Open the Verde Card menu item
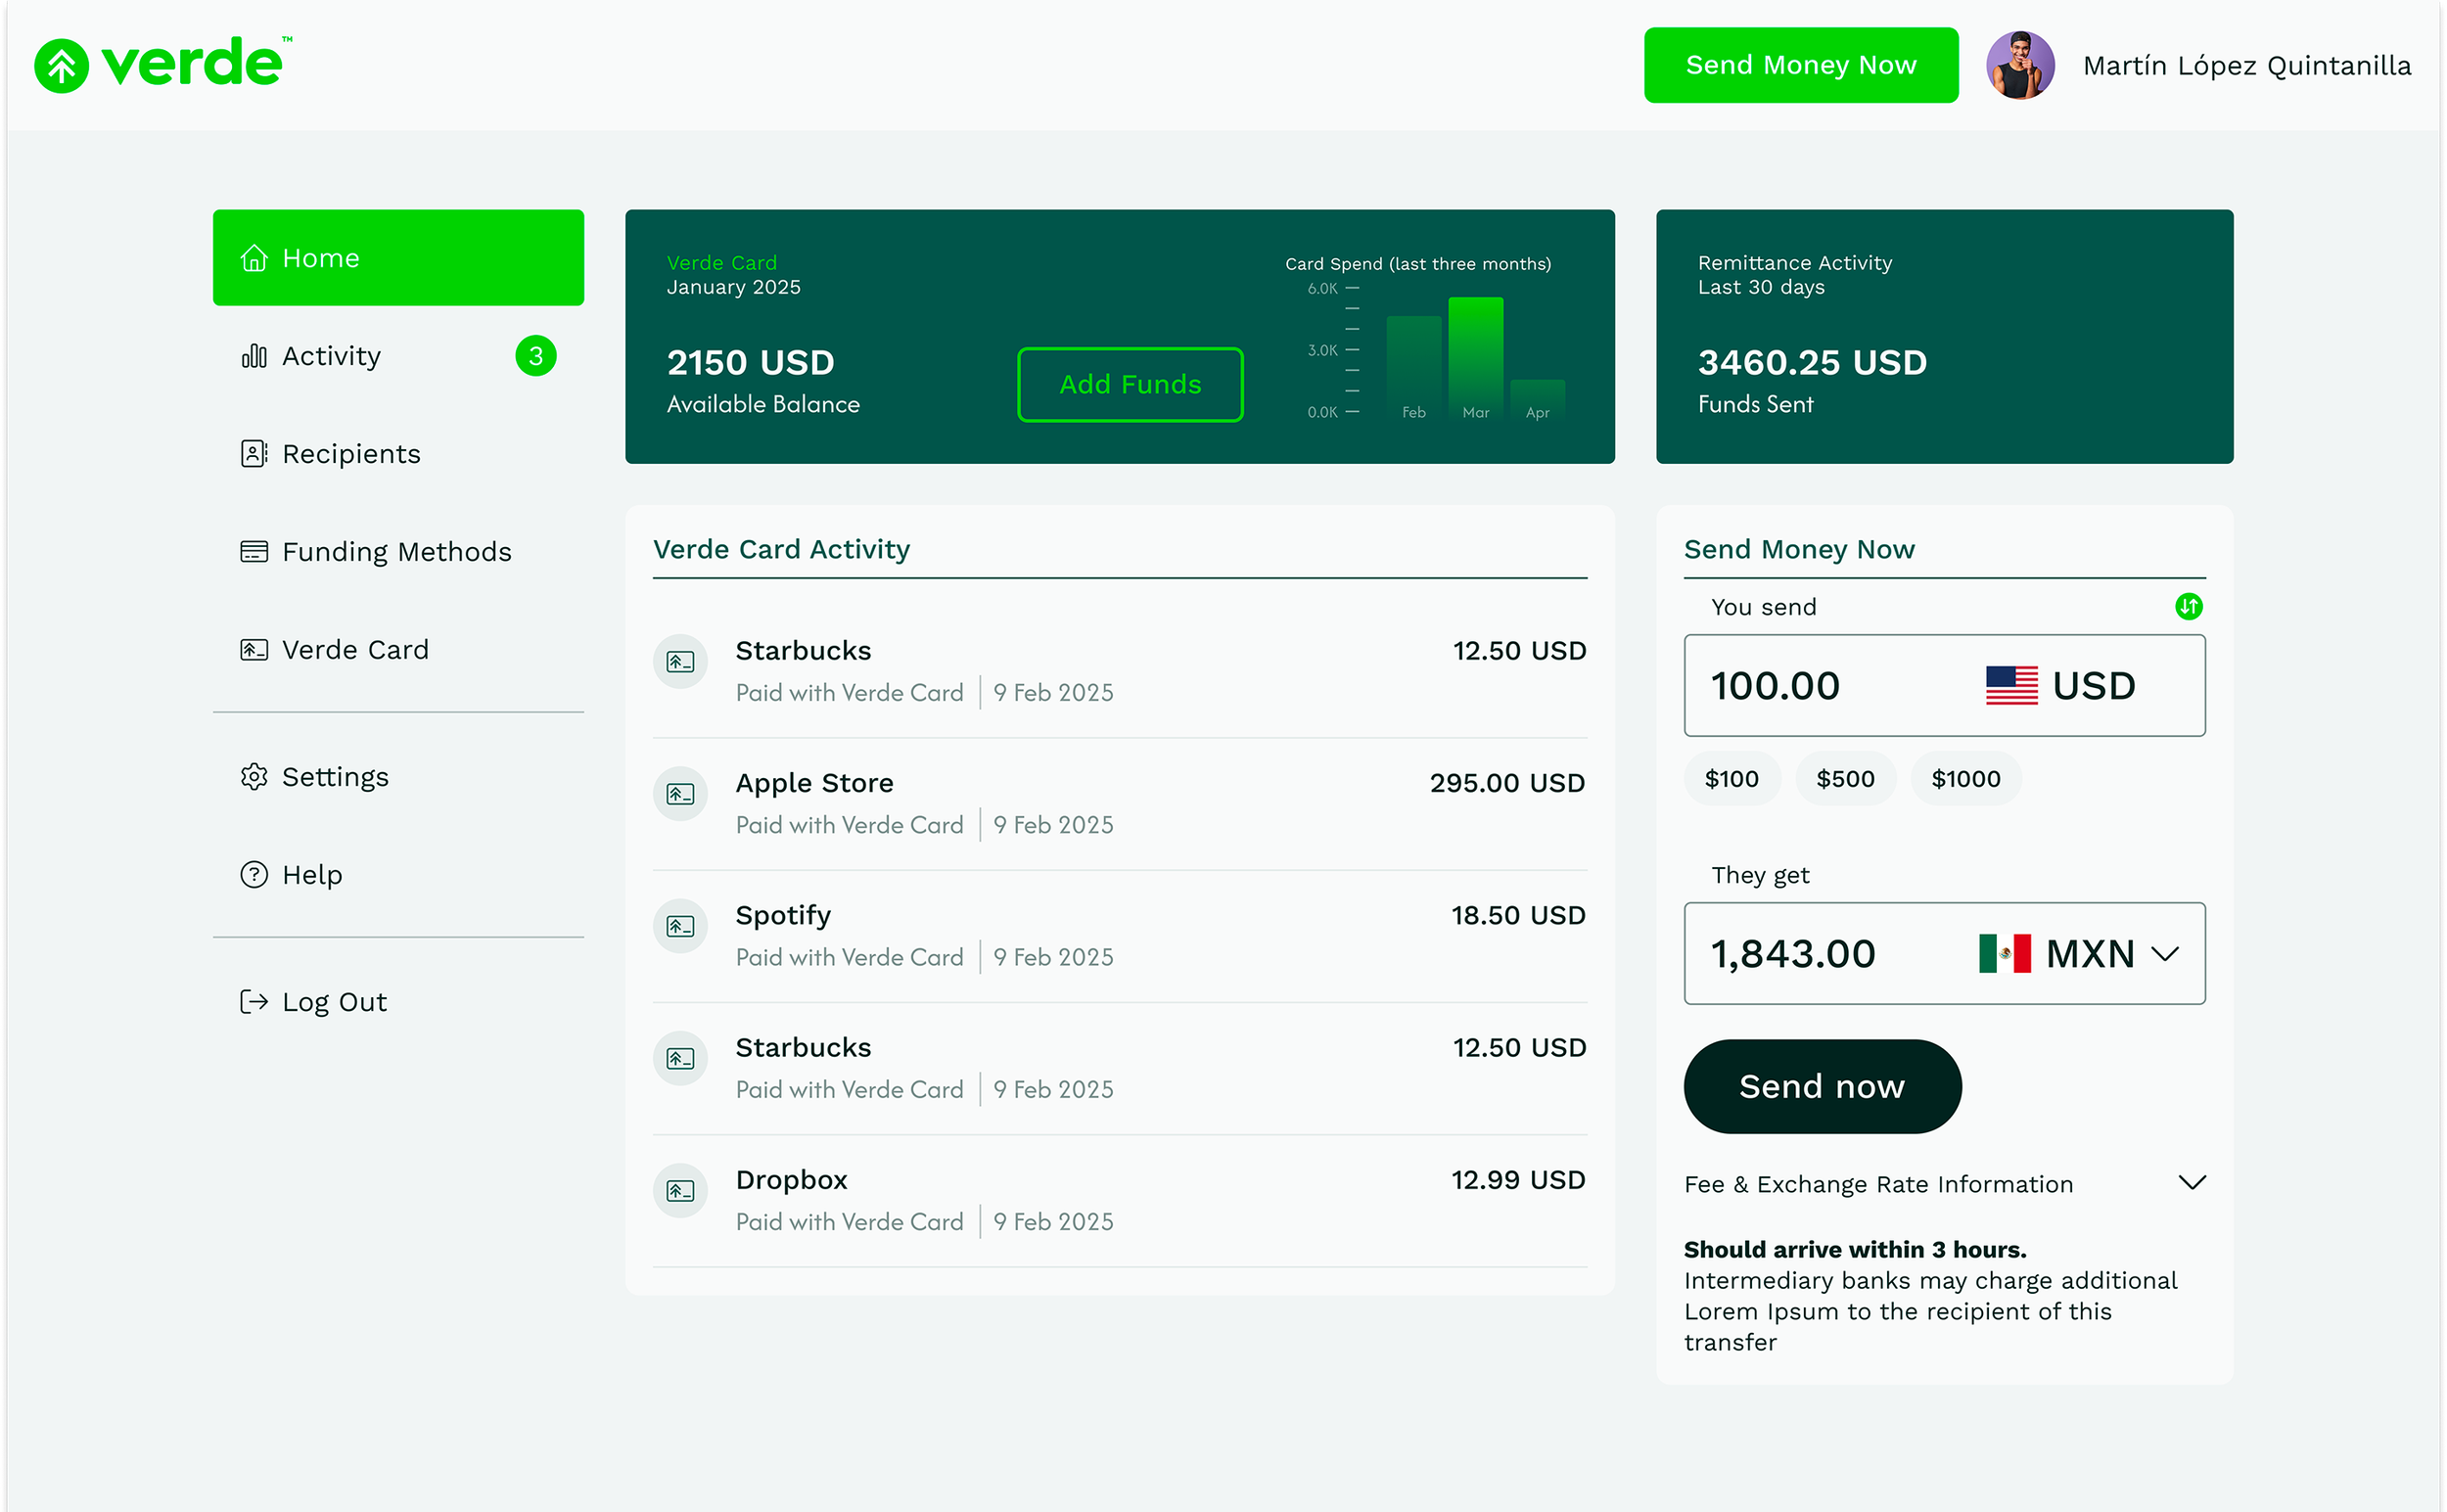This screenshot has width=2447, height=1512. (355, 650)
